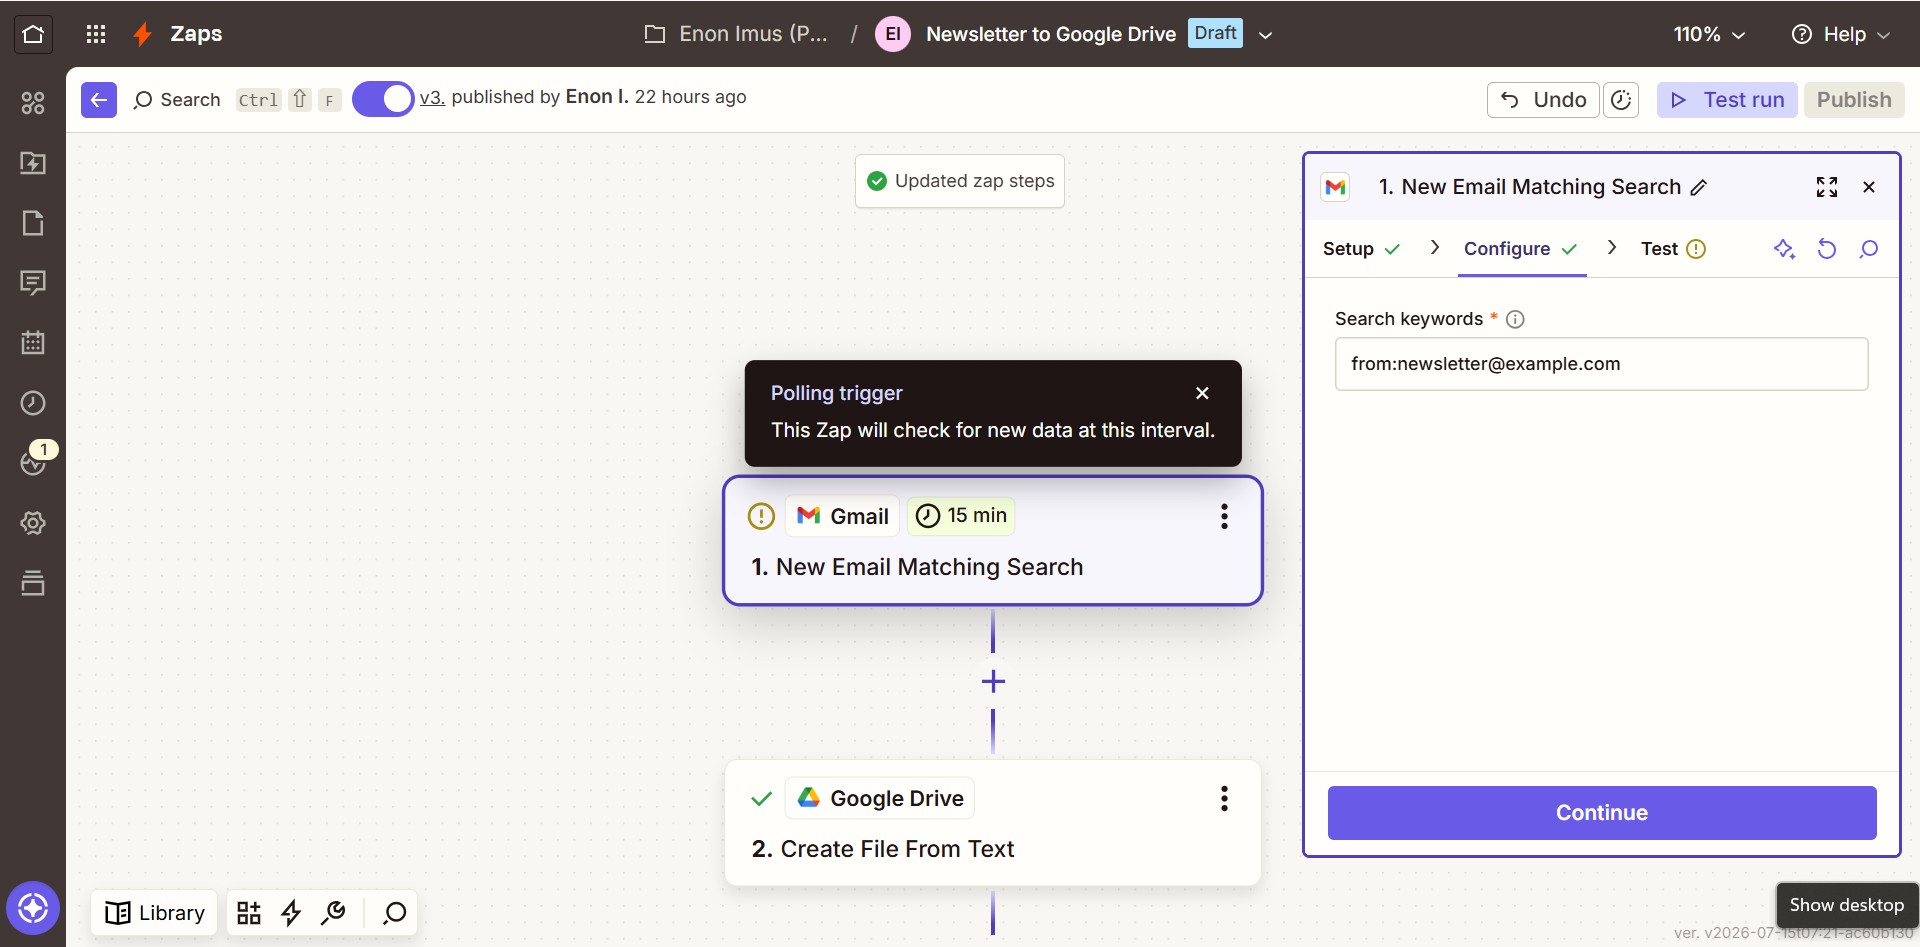1920x947 pixels.
Task: Open Search in the editor toolbar
Action: (177, 99)
